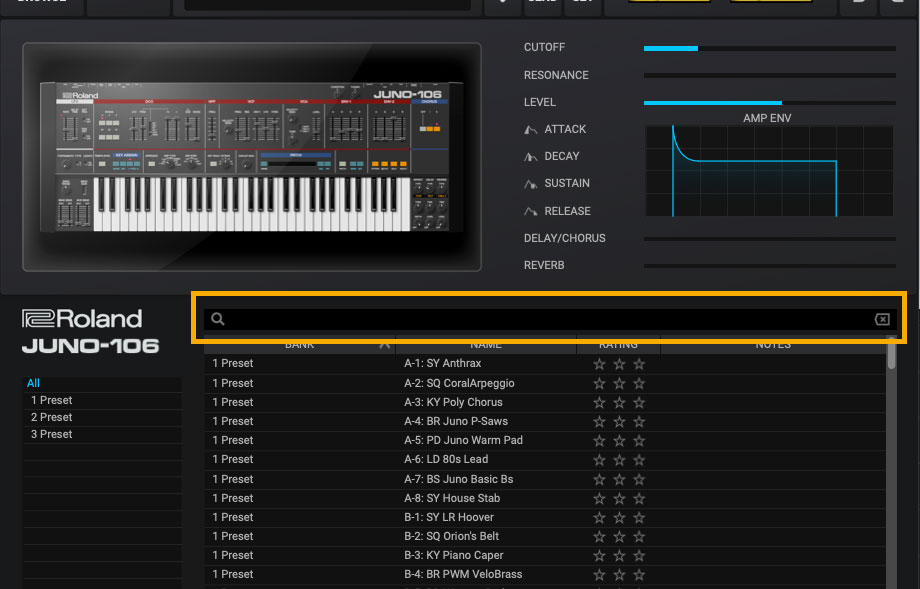Click the ATTACK envelope icon
The height and width of the screenshot is (589, 920).
click(530, 130)
